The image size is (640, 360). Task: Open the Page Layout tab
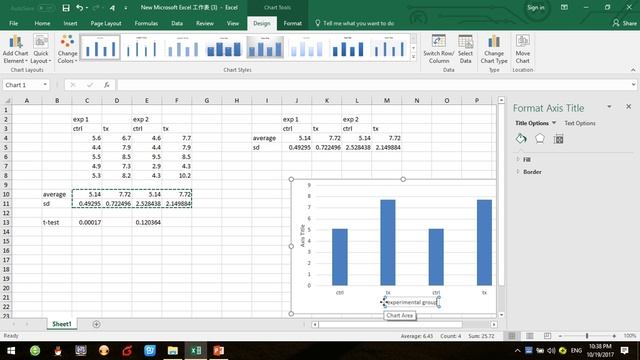106,23
